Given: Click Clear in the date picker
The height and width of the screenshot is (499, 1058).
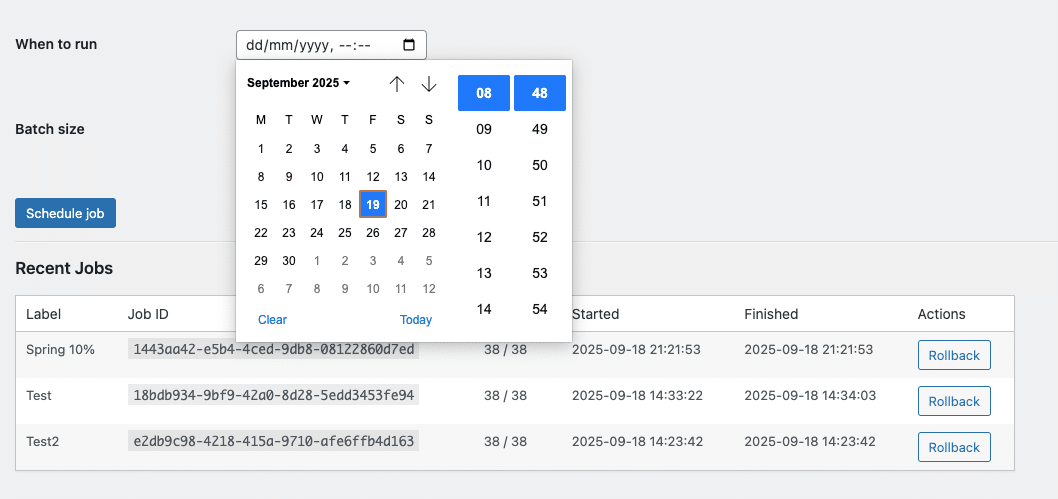Looking at the screenshot, I should tap(273, 320).
